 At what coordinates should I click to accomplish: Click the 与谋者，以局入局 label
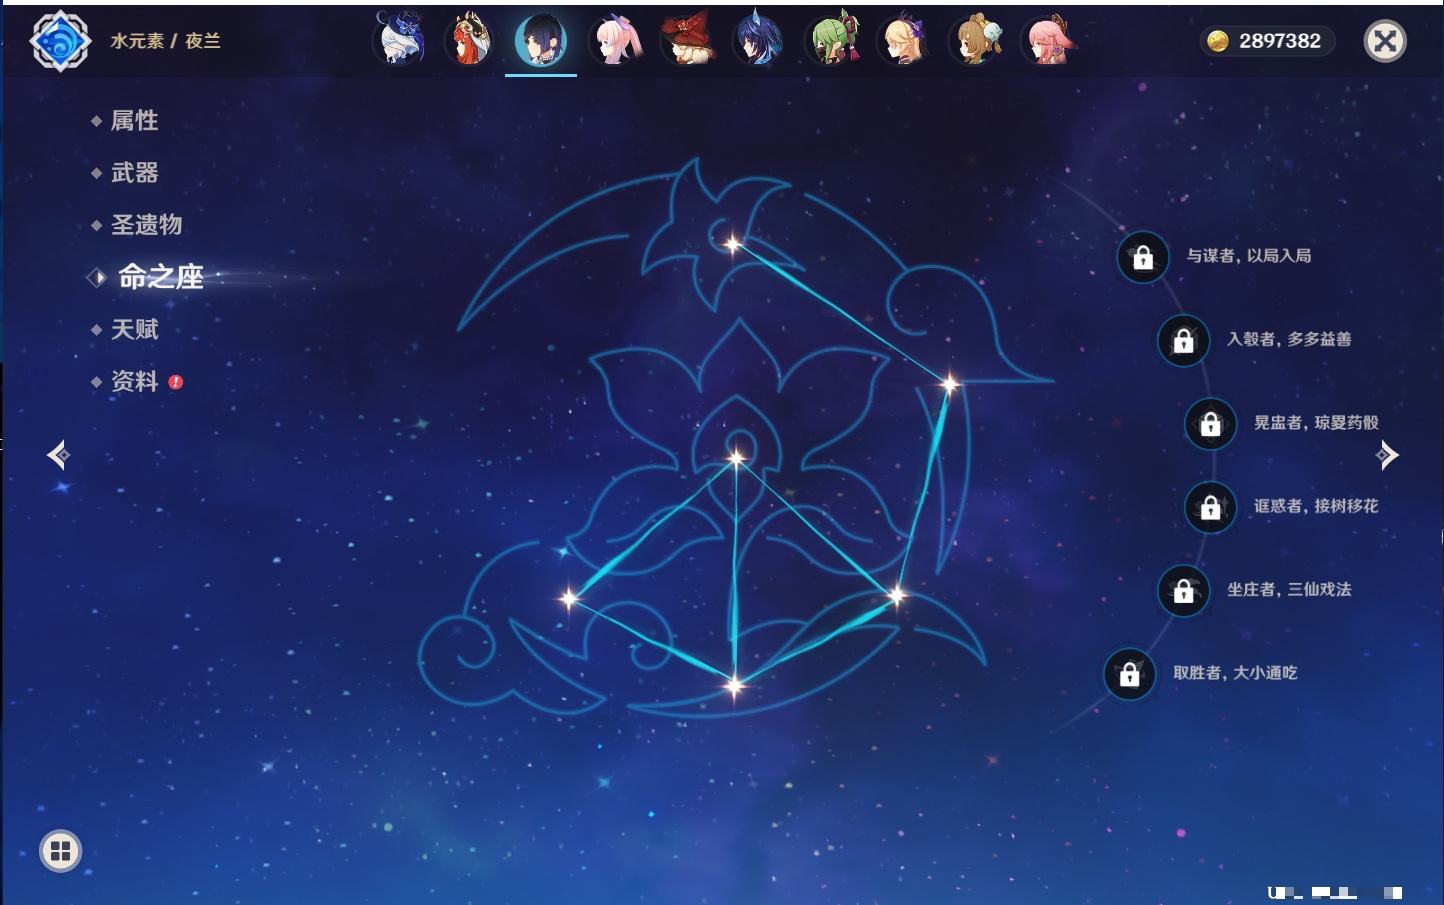[x=1249, y=256]
